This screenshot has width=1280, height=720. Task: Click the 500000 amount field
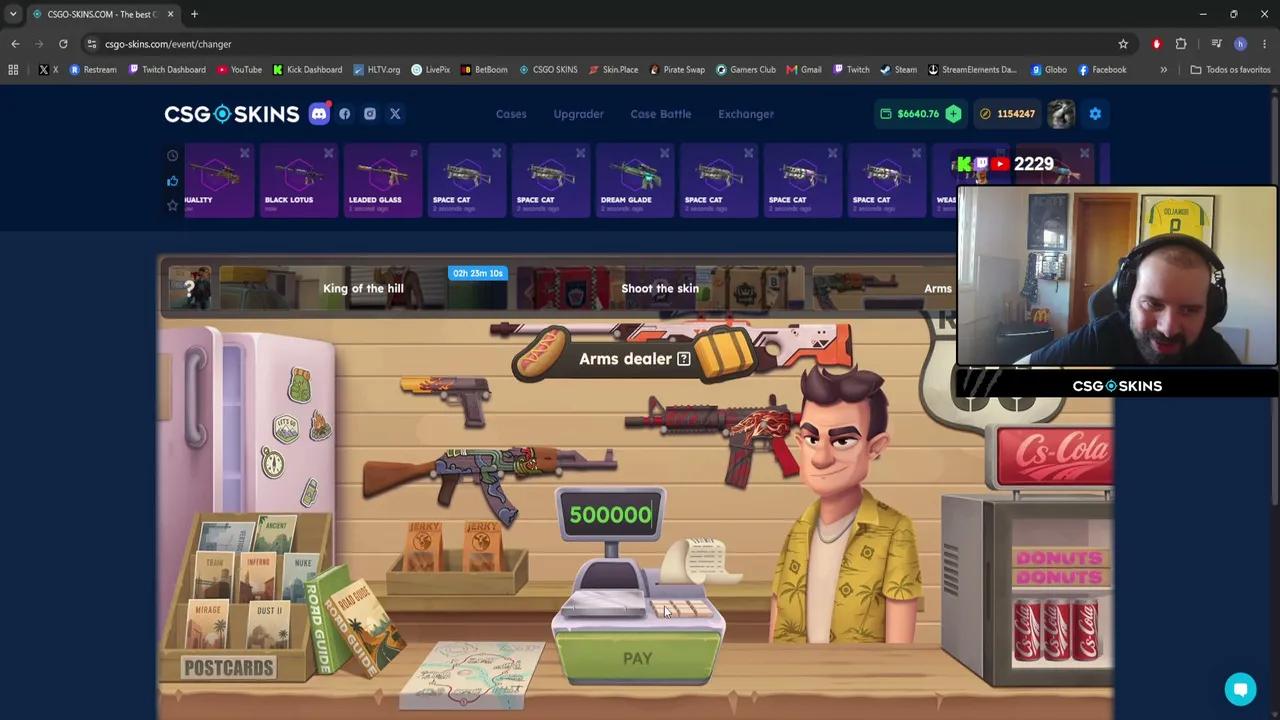coord(610,515)
